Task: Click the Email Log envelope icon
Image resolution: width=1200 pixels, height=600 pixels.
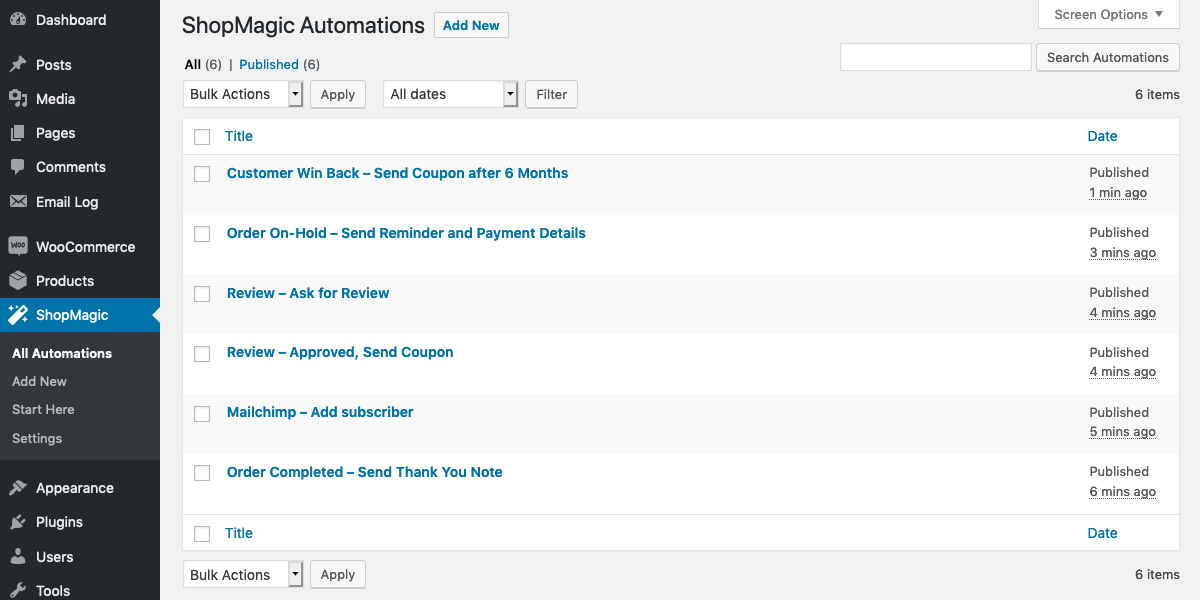Action: coord(17,201)
